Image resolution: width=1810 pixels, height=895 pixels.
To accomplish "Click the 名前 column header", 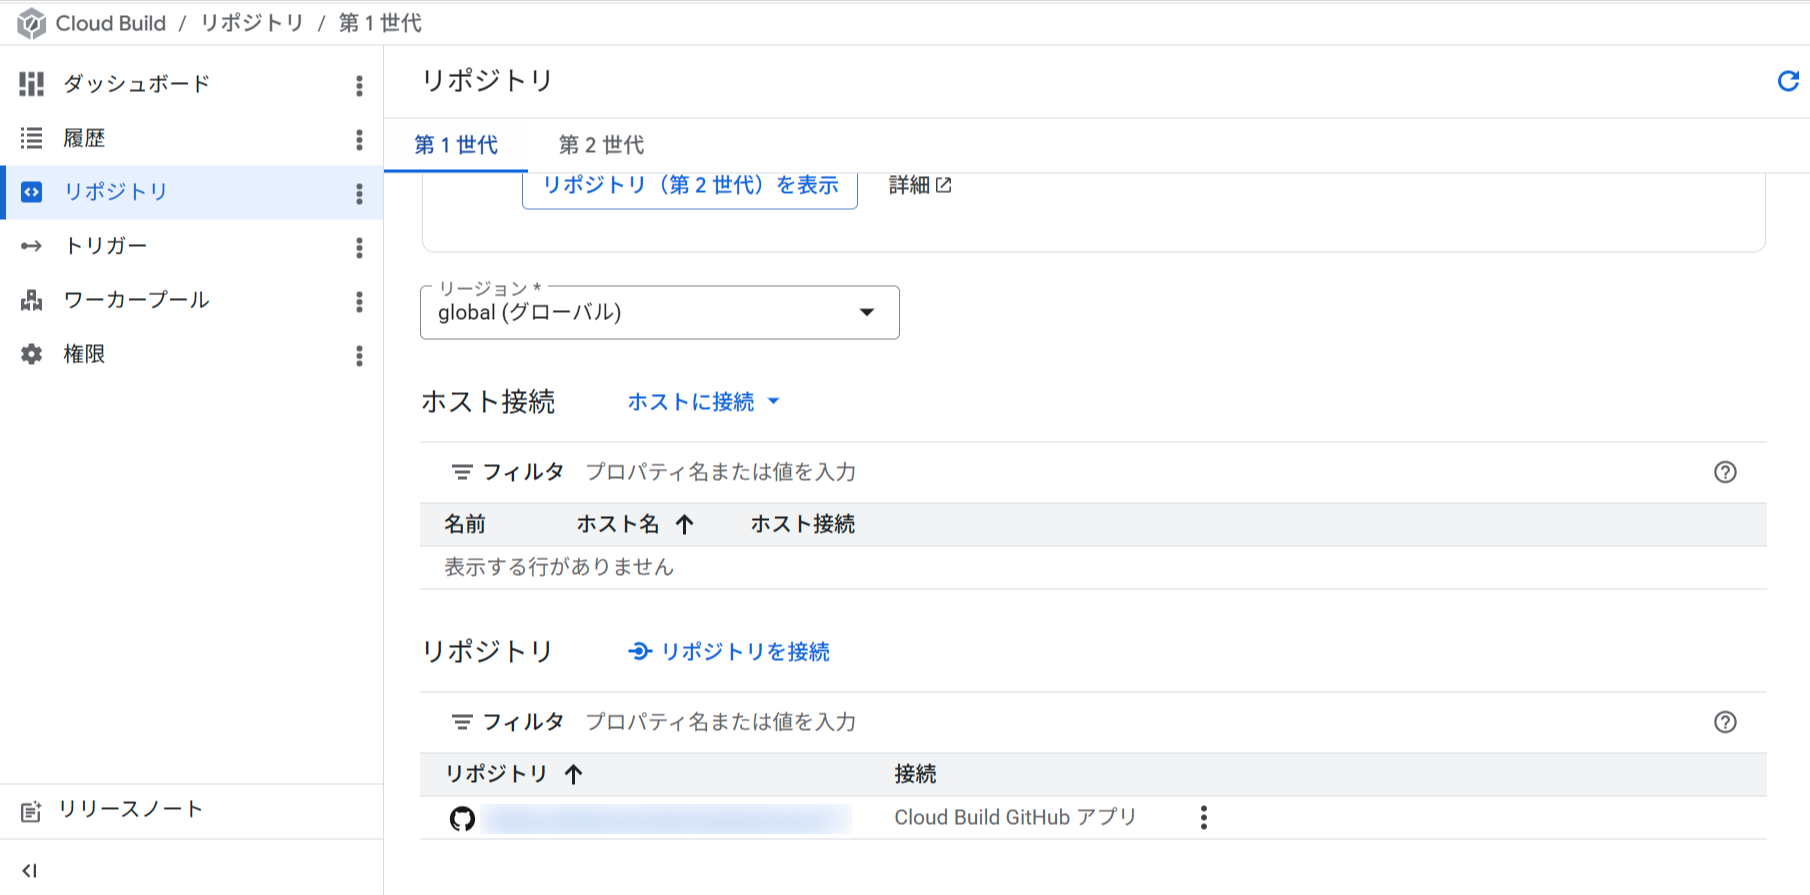I will click(465, 524).
